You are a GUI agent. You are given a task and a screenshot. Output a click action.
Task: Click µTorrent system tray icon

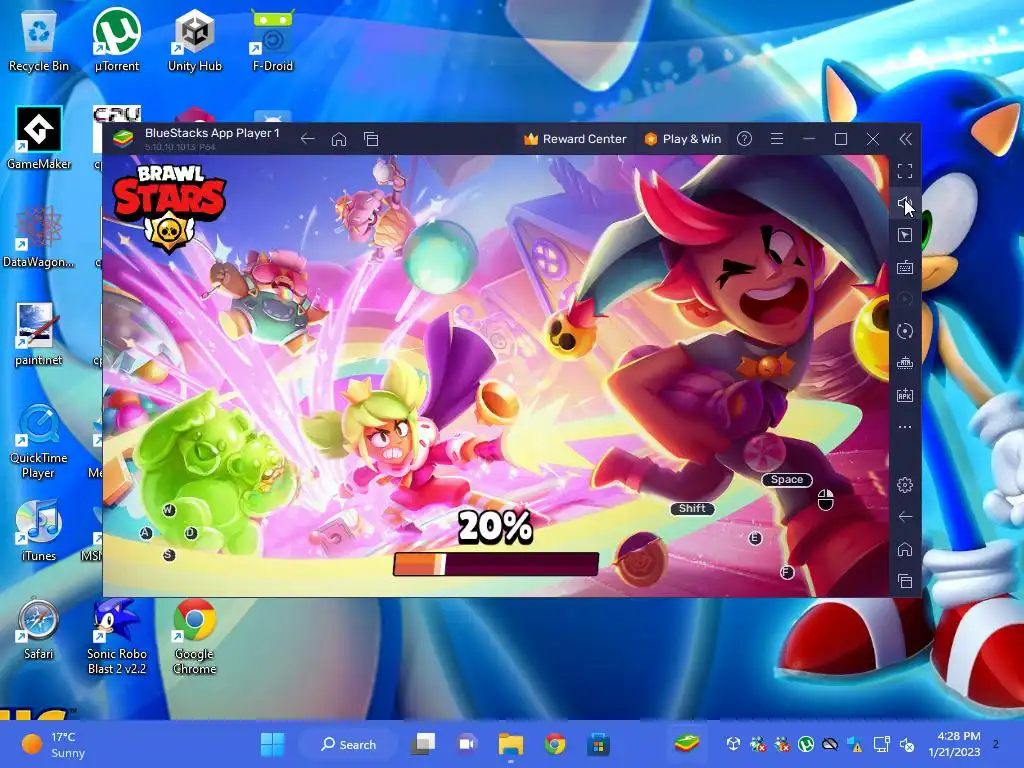click(806, 744)
